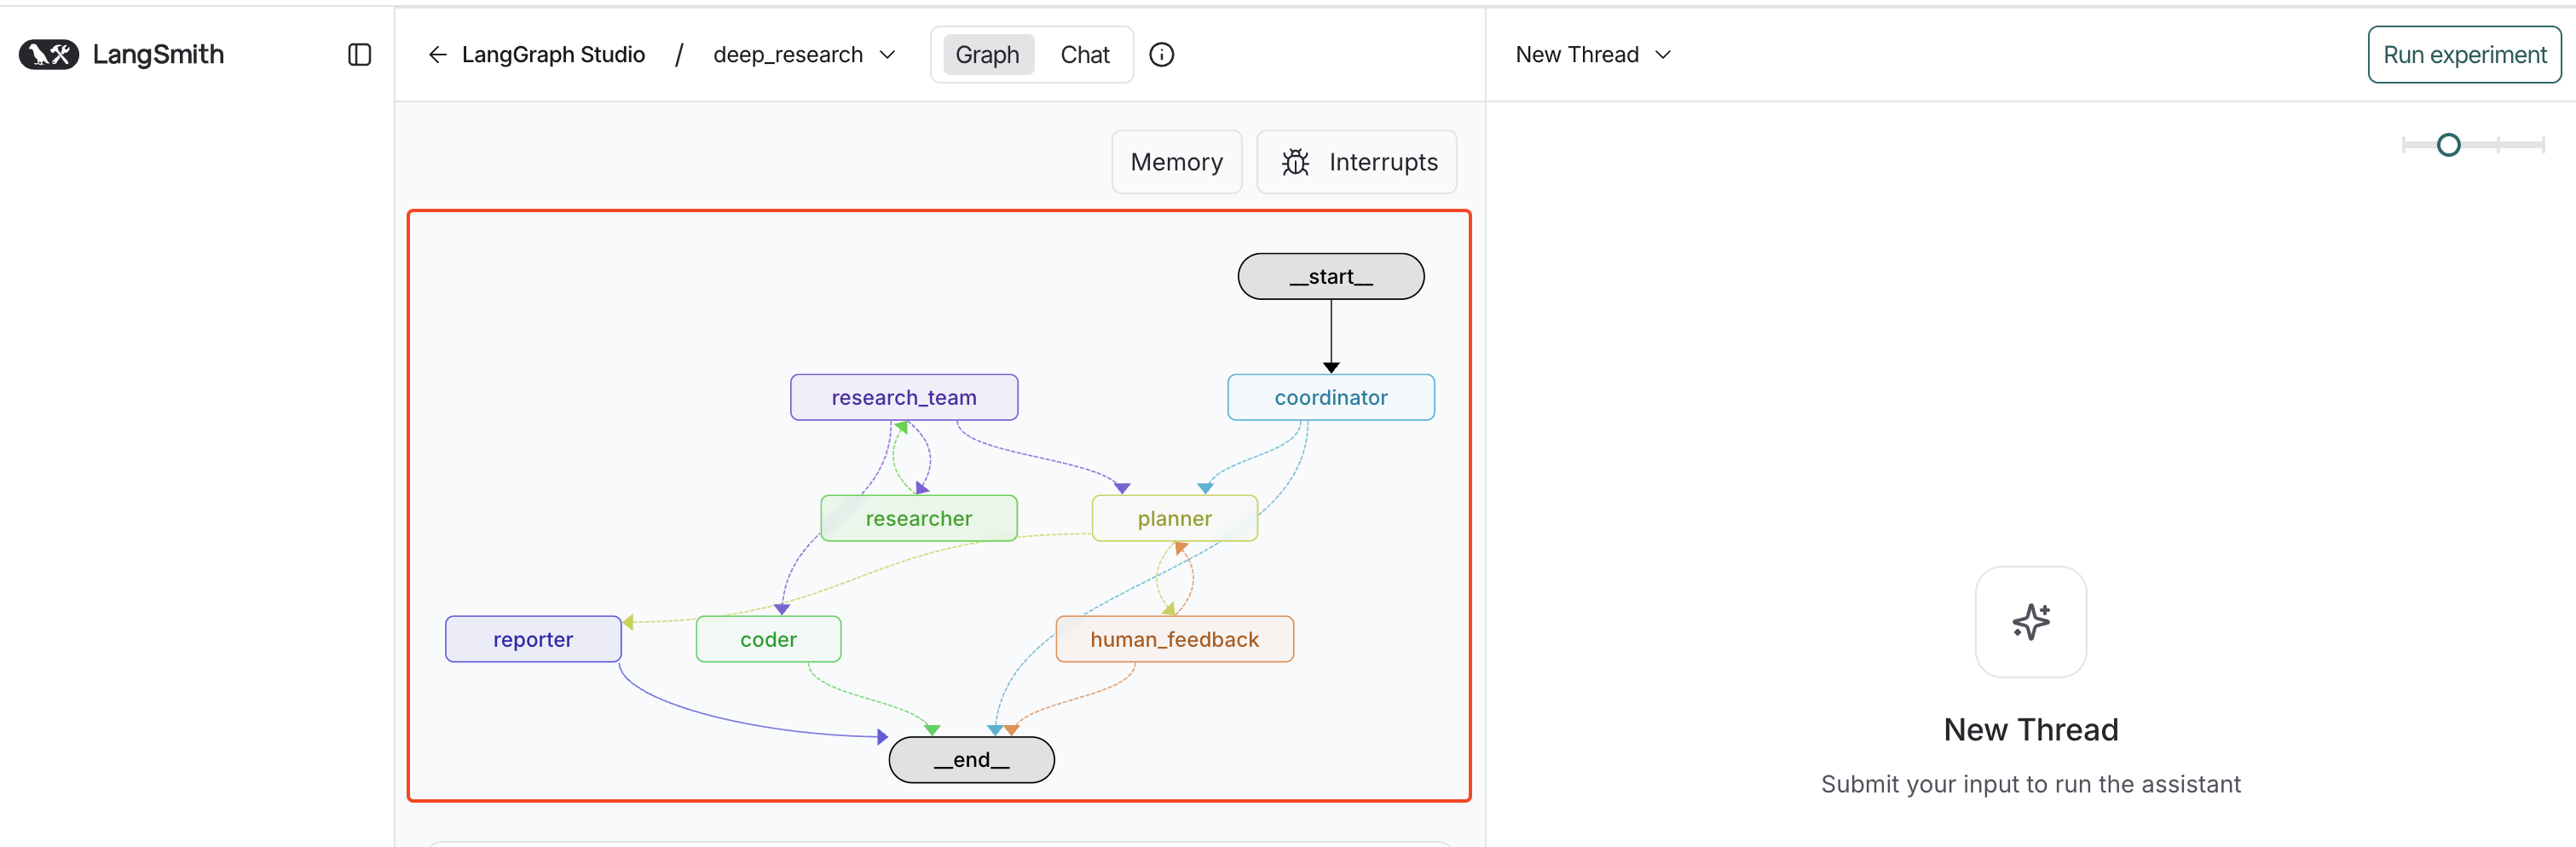The image size is (2576, 847).
Task: Select LangGraph Studio in the breadcrumb
Action: 554,54
